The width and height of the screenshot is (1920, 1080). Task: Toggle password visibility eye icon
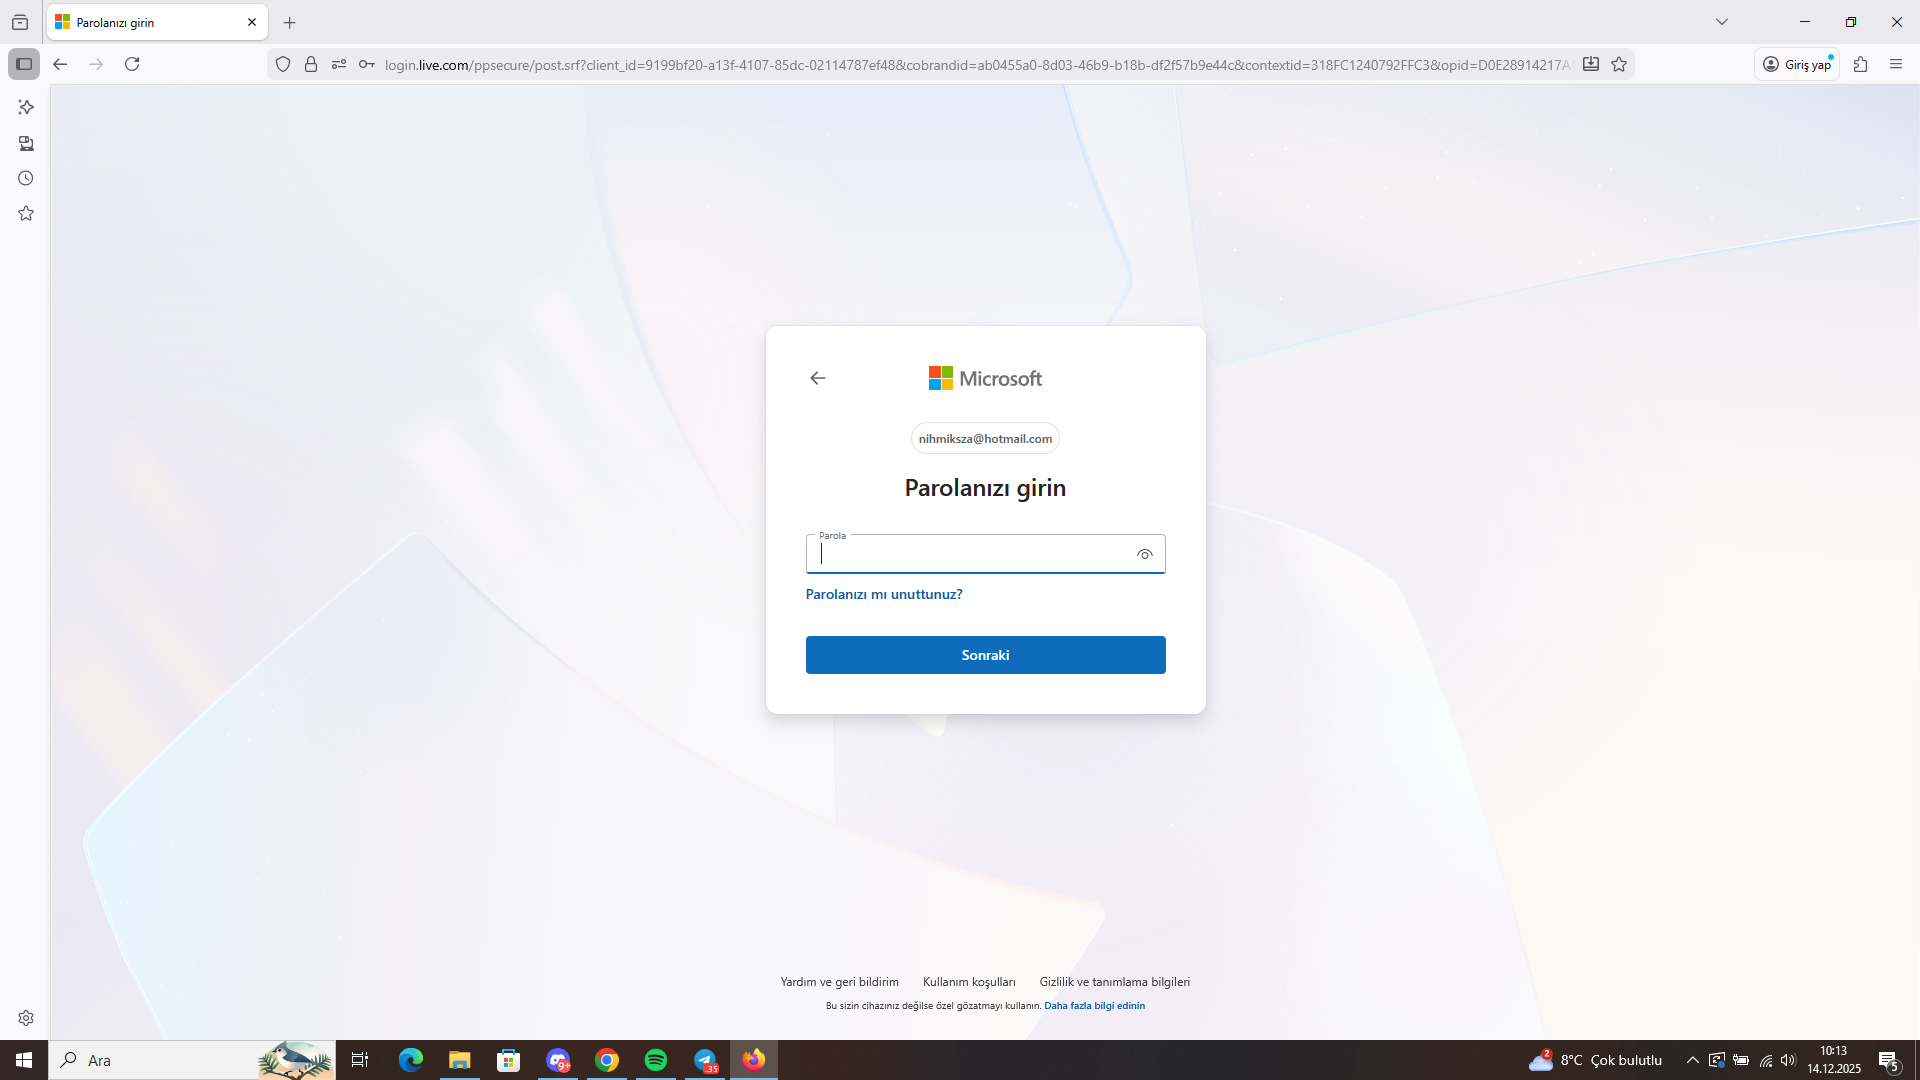click(1145, 554)
